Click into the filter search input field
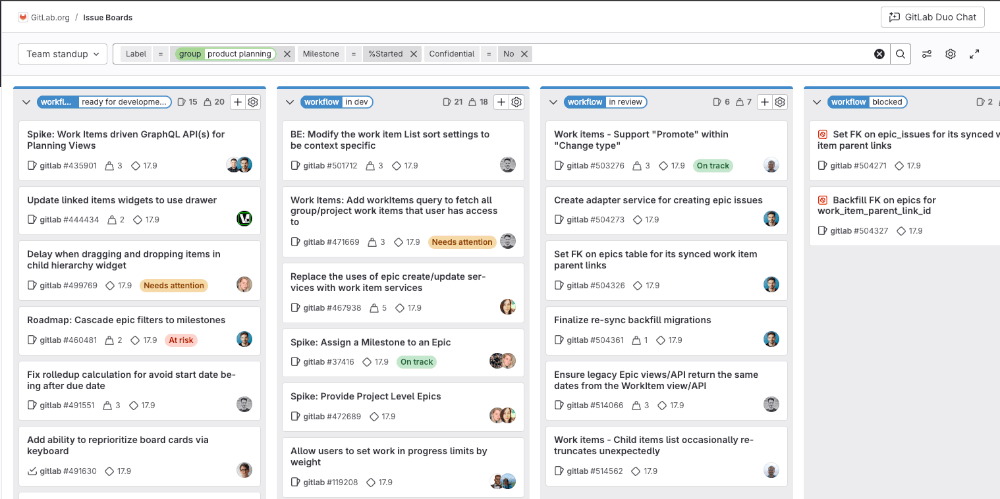 click(x=700, y=54)
